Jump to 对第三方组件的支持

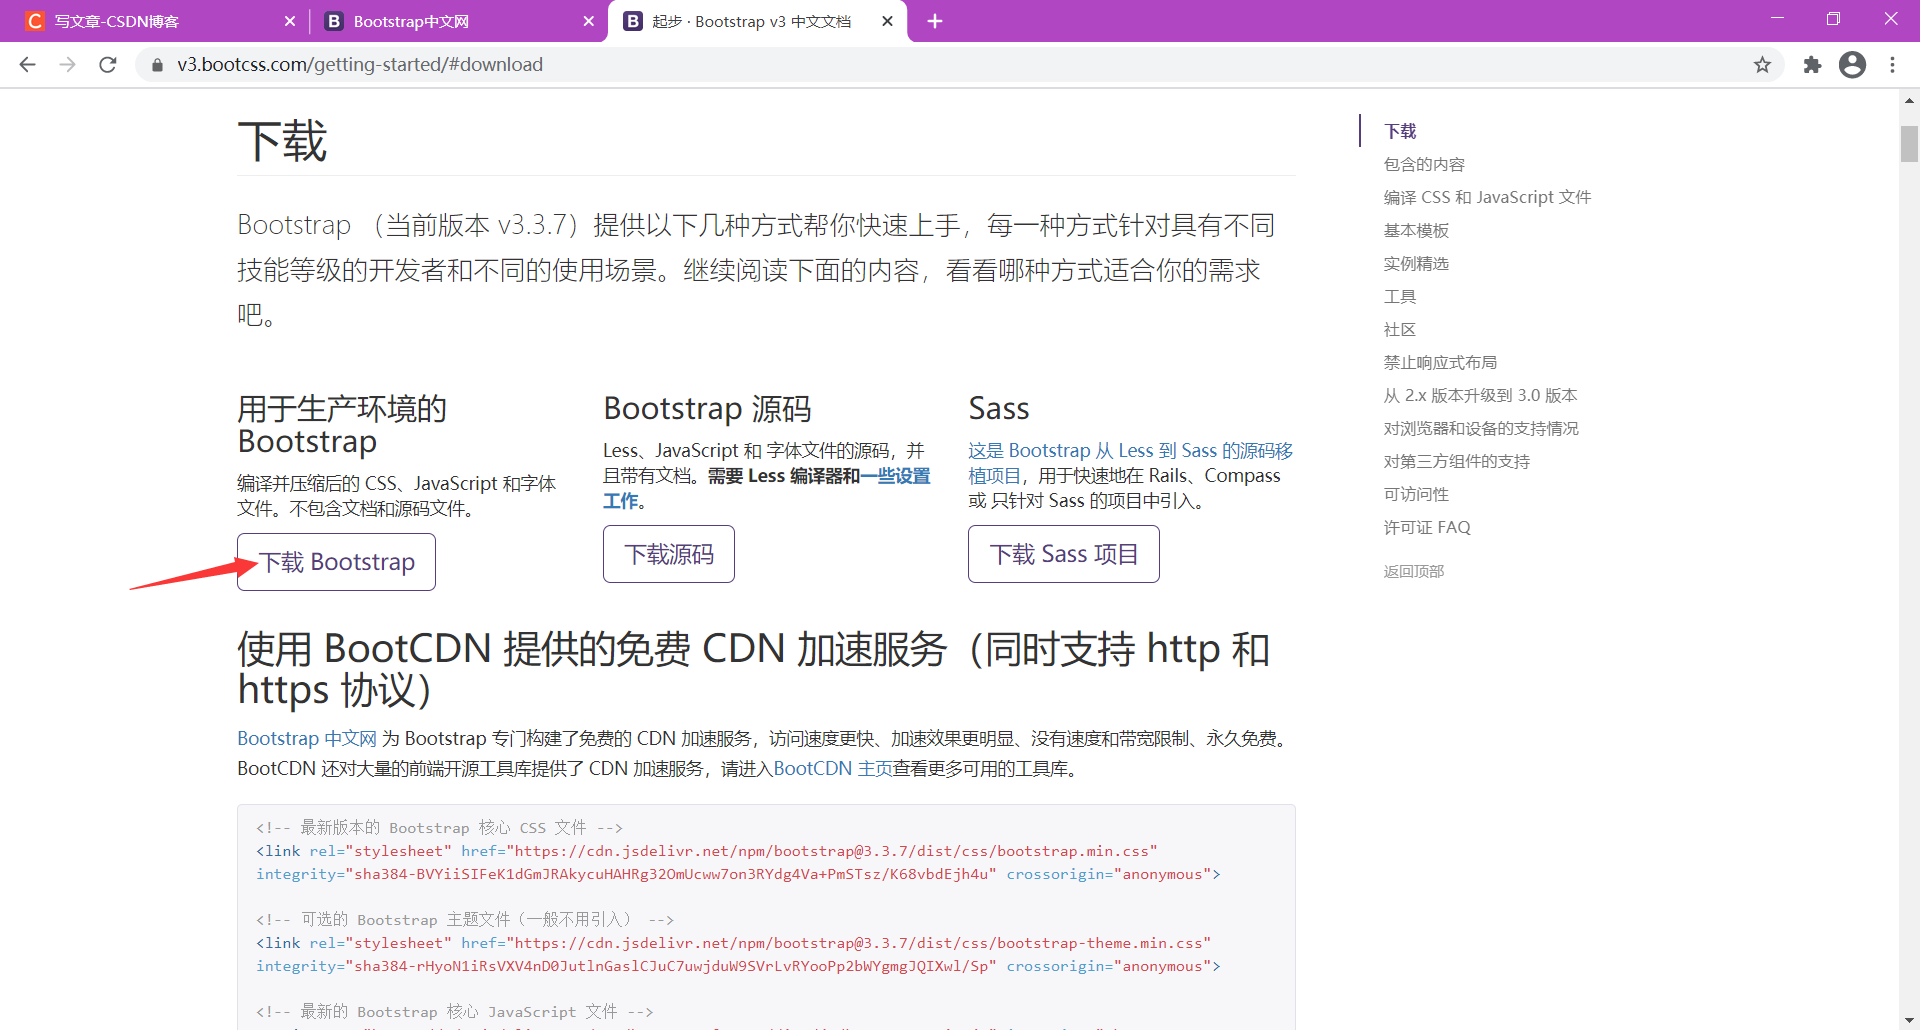(1457, 461)
